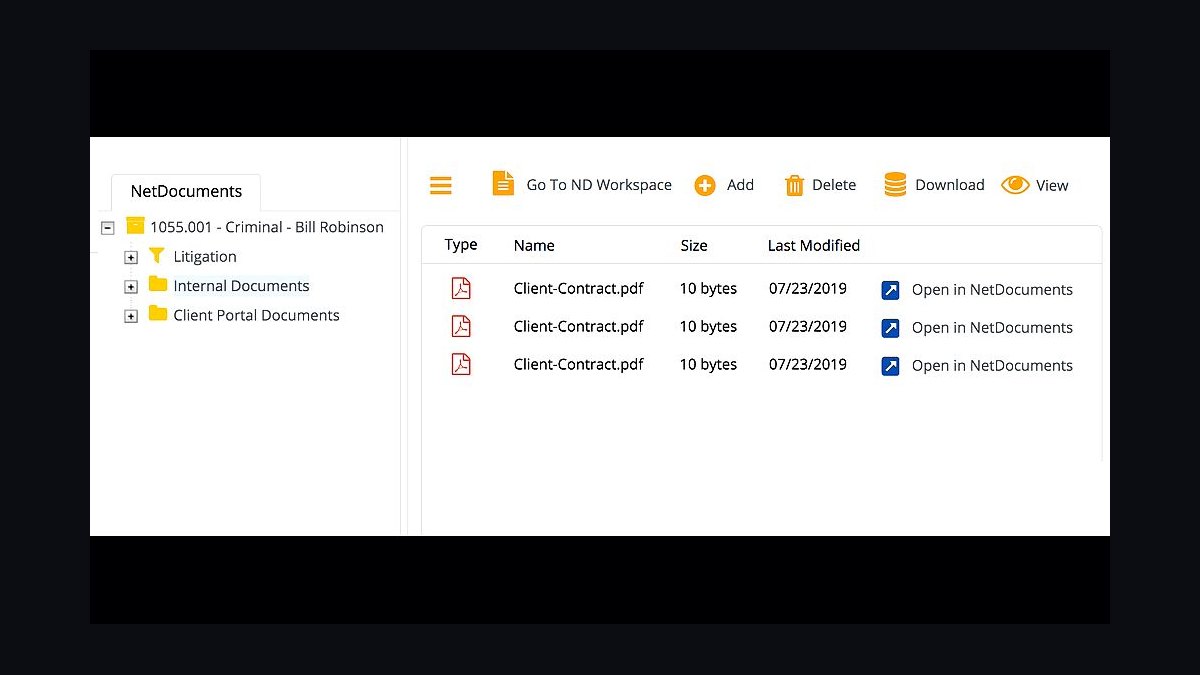Click the Delete button label
Viewport: 1200px width, 675px height.
pos(834,185)
